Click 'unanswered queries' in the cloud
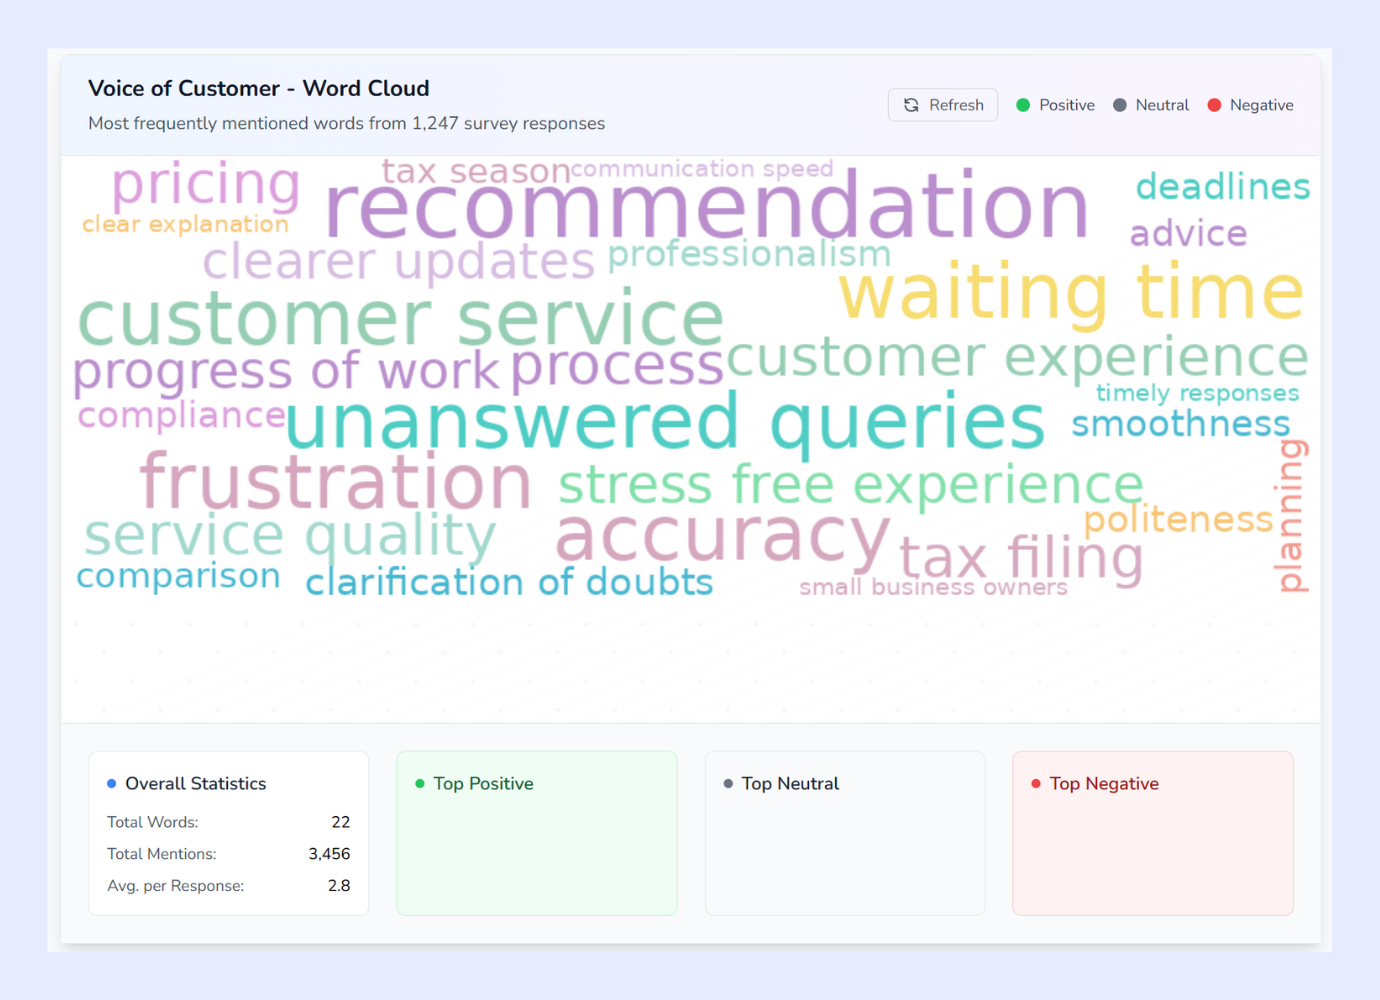The height and width of the screenshot is (1000, 1380). tap(665, 420)
